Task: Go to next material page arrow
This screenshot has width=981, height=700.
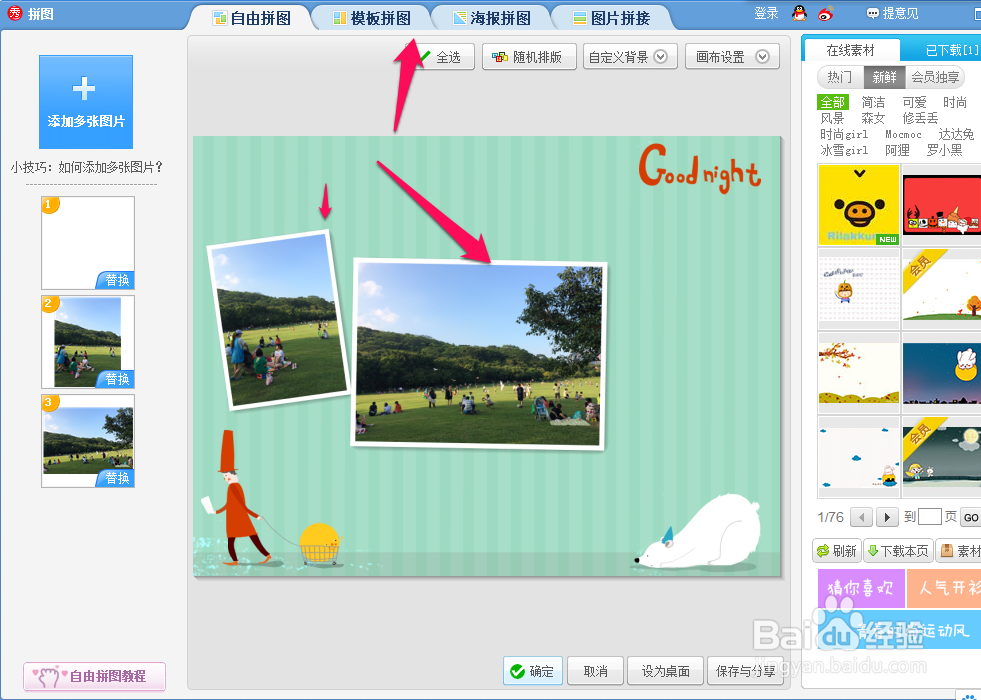Action: [x=887, y=517]
